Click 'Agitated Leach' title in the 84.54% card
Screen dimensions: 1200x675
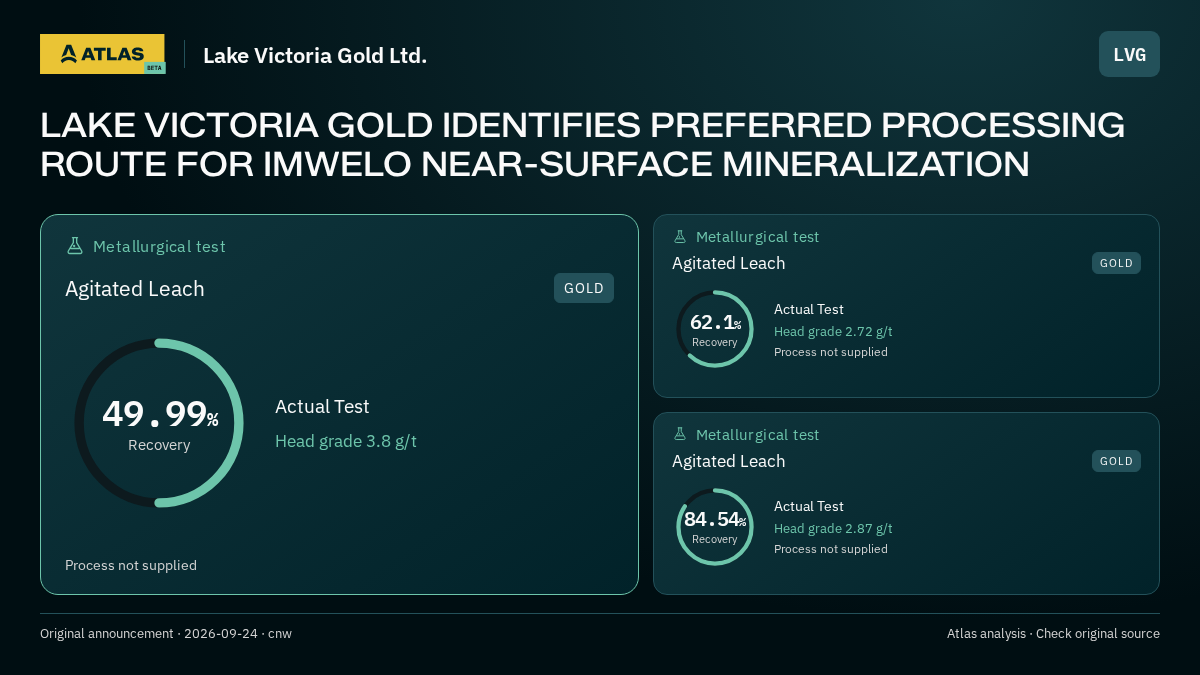729,461
